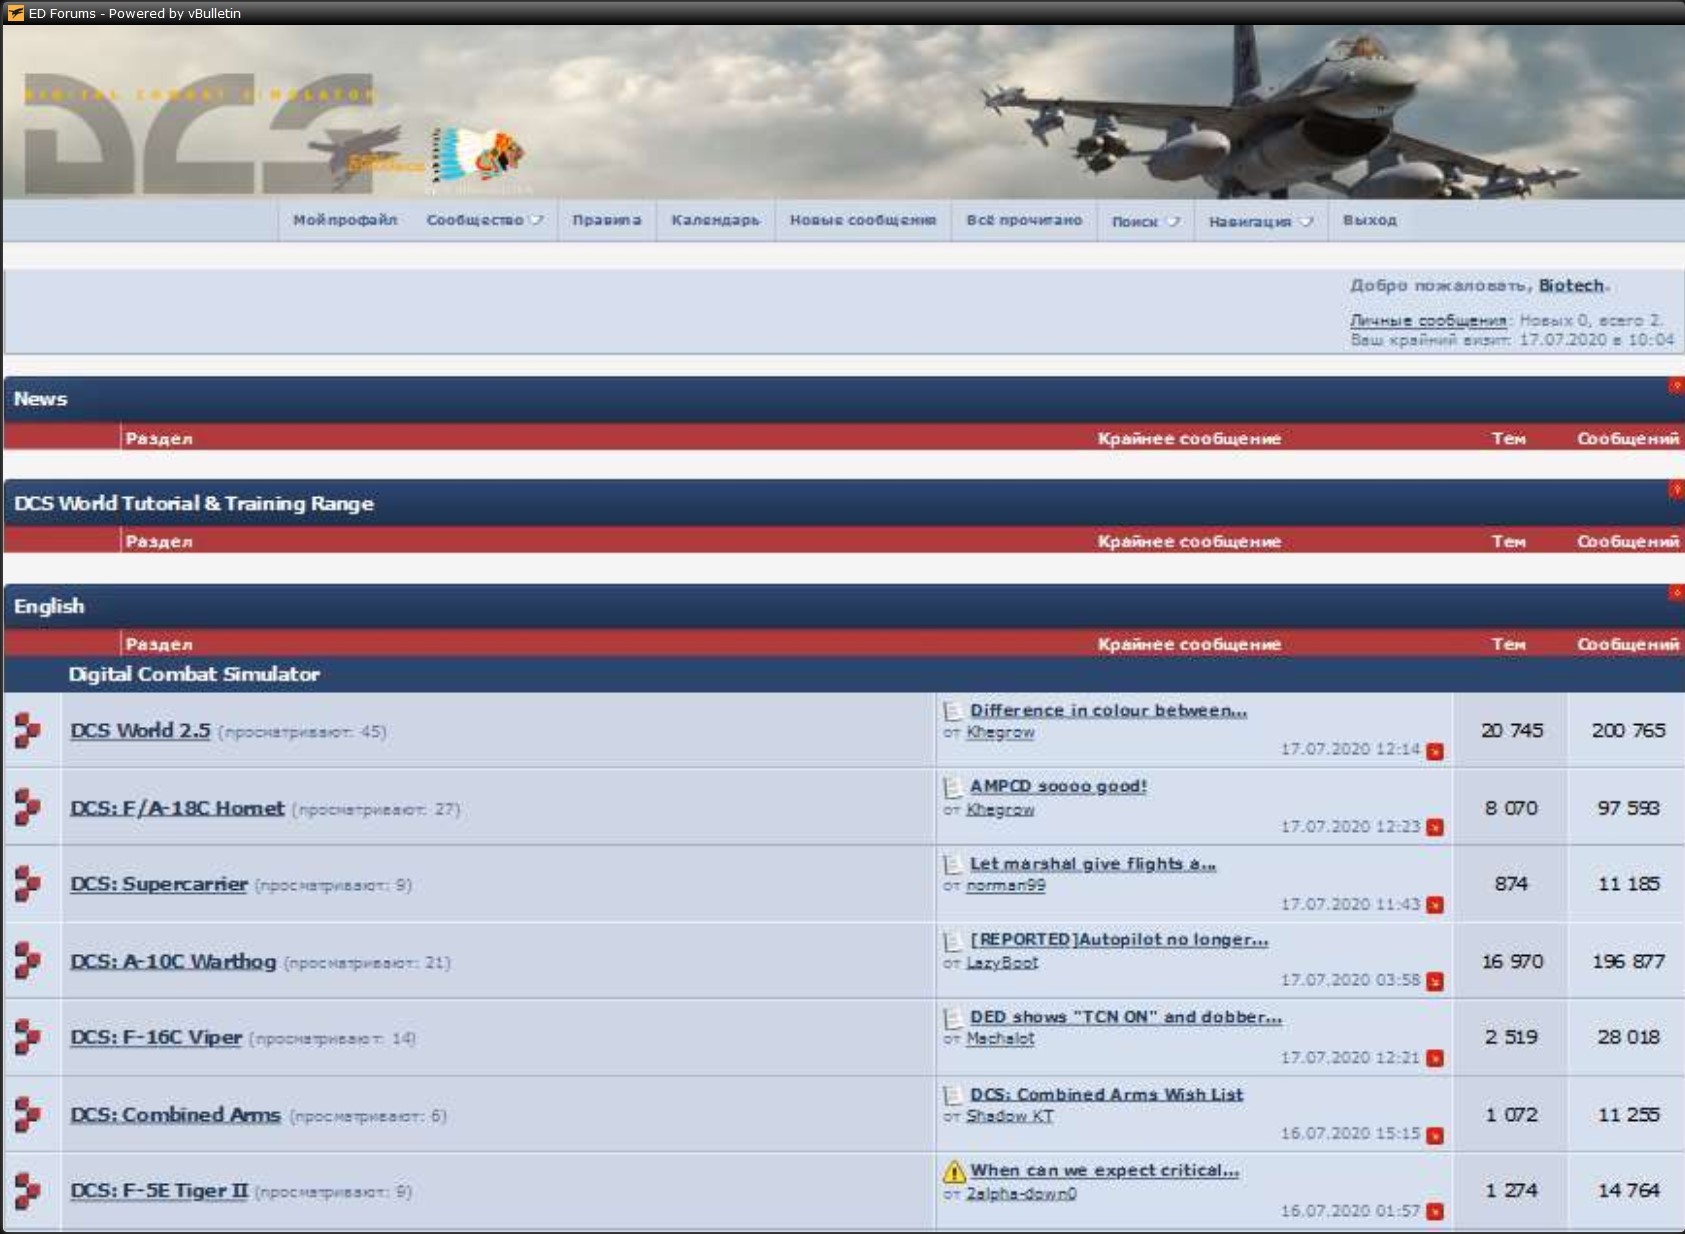Open the Biotech user profile link

click(1571, 285)
